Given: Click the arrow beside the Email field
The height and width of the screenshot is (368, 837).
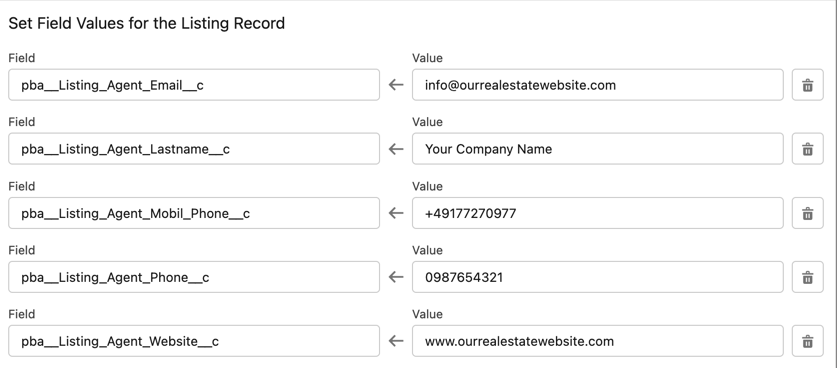Looking at the screenshot, I should tap(396, 85).
